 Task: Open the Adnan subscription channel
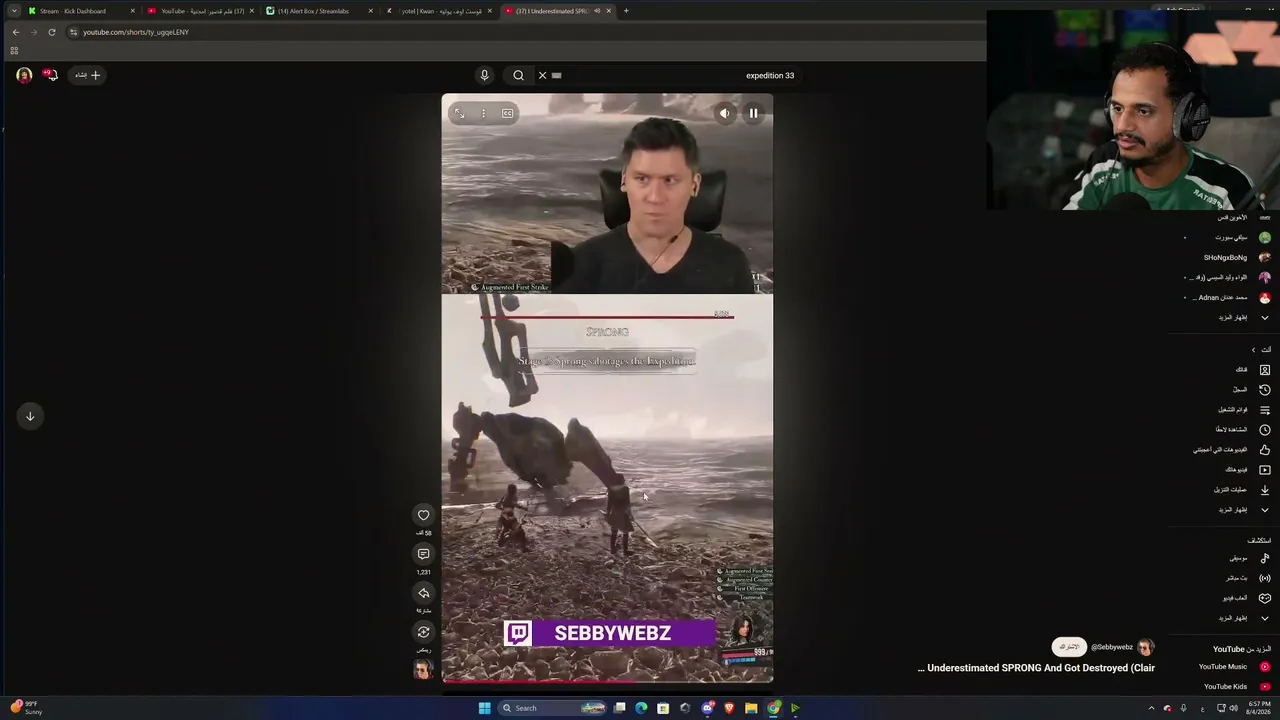[1225, 298]
